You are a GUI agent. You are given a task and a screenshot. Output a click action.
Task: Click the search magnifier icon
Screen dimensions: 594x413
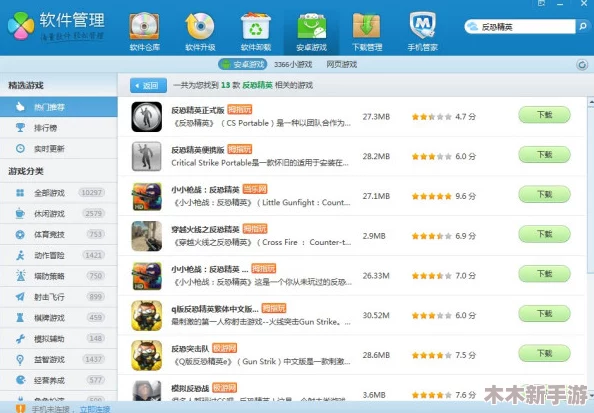click(583, 27)
